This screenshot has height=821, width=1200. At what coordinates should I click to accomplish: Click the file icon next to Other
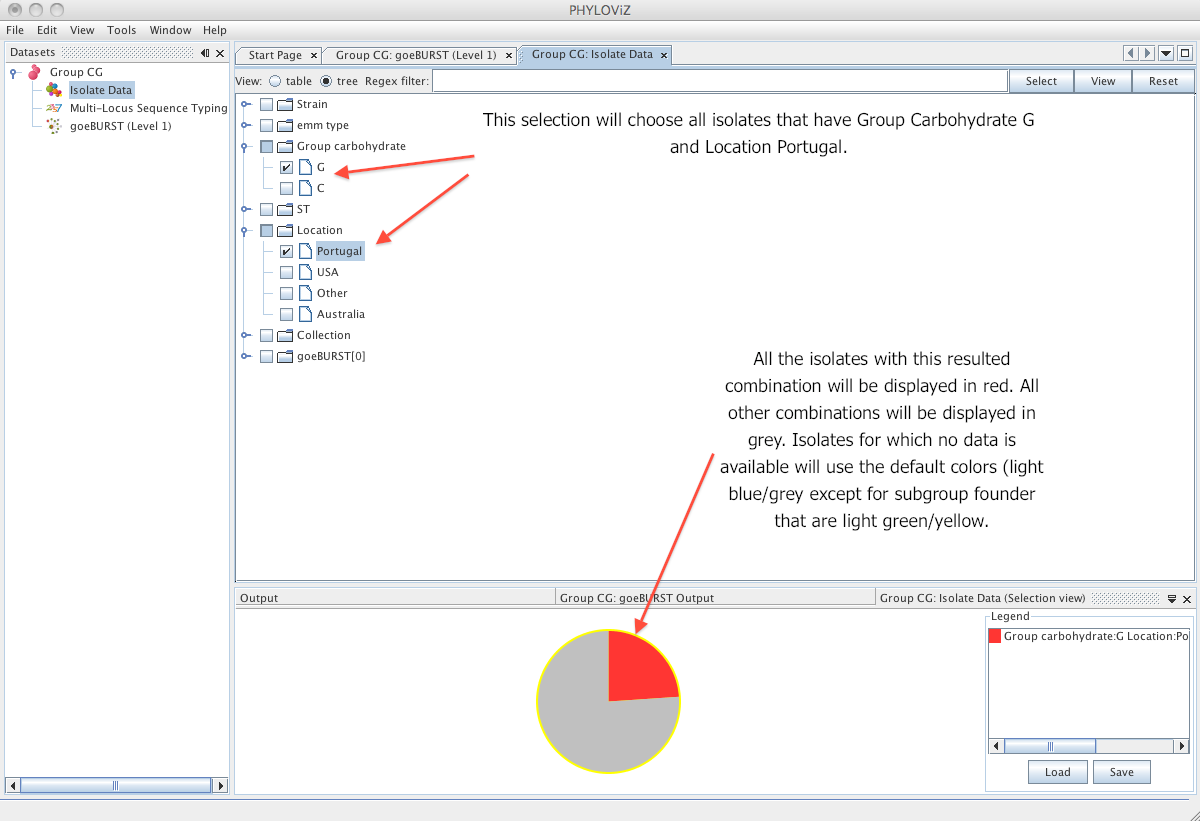(305, 293)
